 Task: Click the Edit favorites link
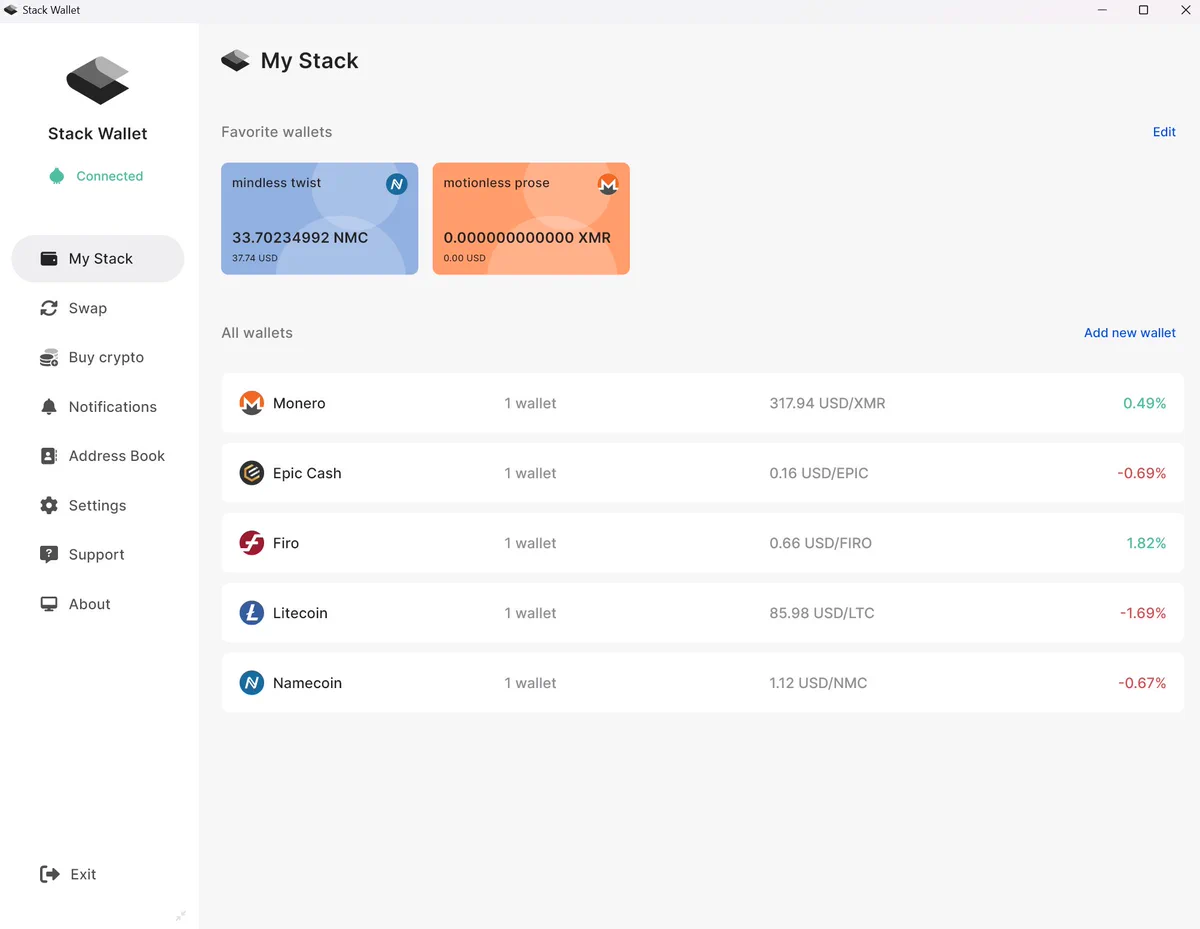[1164, 132]
